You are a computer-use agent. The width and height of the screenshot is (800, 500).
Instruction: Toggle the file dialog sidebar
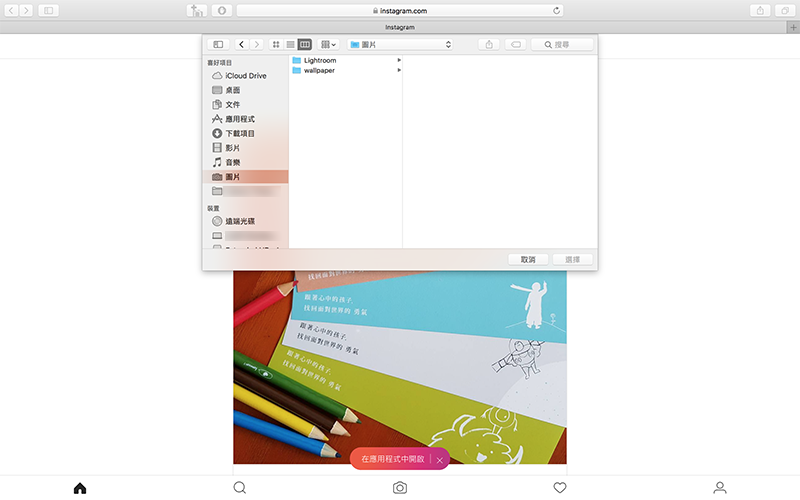pos(218,45)
